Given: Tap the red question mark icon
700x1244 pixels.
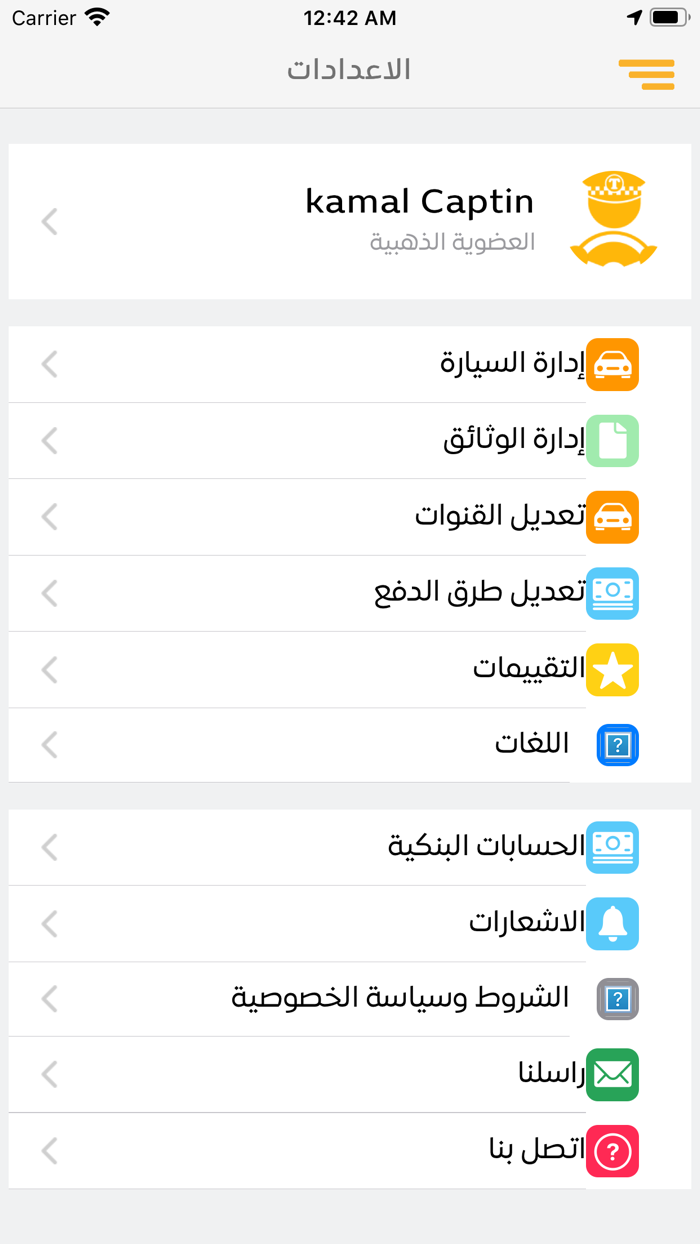Looking at the screenshot, I should [612, 1151].
